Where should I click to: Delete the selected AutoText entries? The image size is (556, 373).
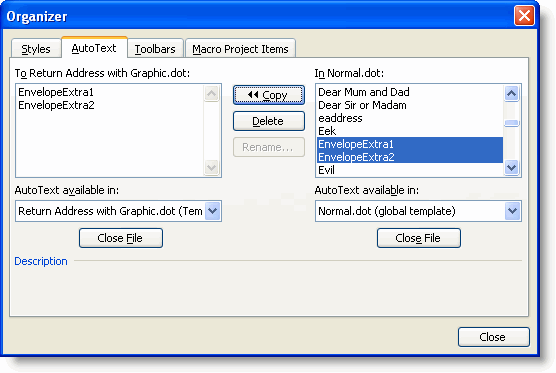coord(269,121)
